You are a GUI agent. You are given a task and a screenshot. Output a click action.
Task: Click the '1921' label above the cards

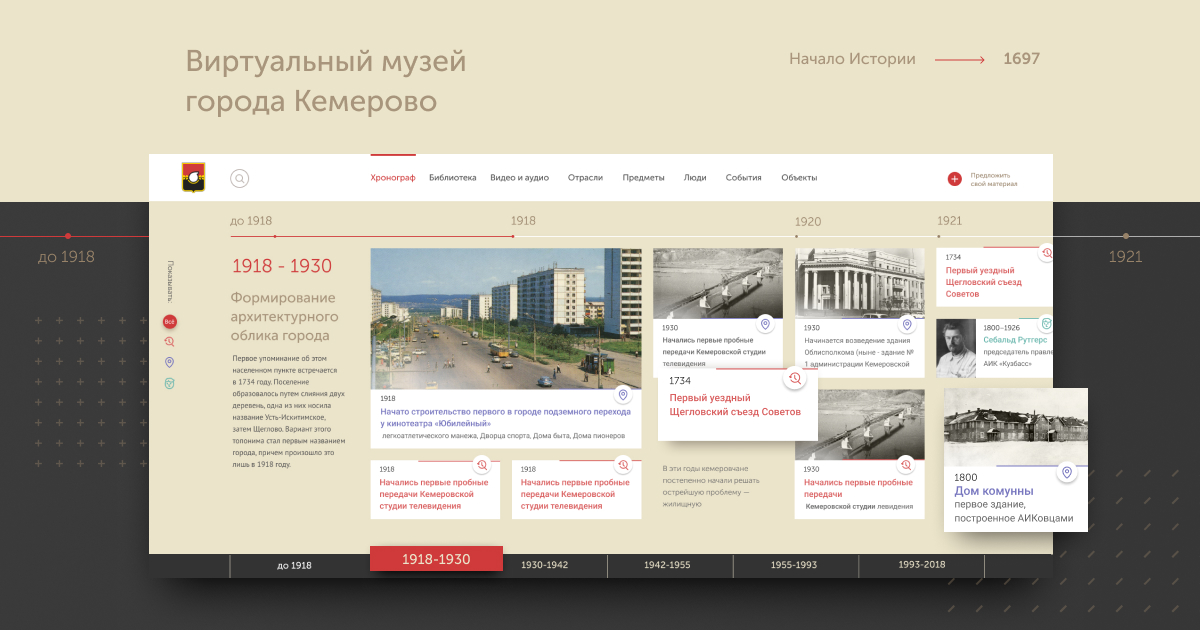coord(949,221)
